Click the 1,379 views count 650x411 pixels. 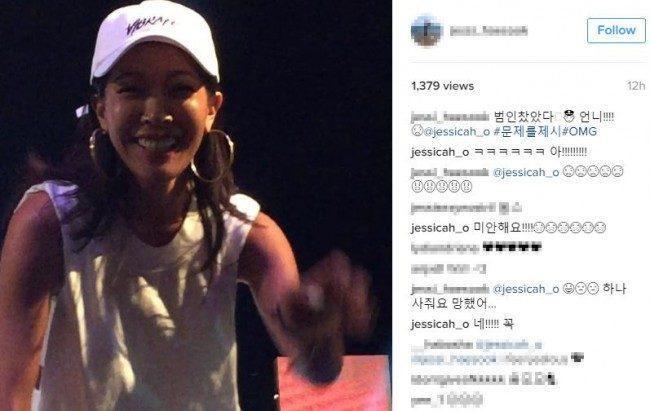click(442, 86)
